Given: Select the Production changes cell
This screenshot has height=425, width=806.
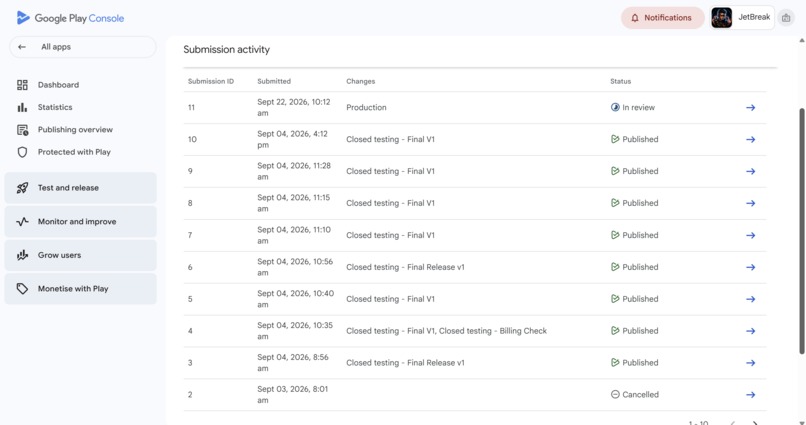Looking at the screenshot, I should (366, 107).
